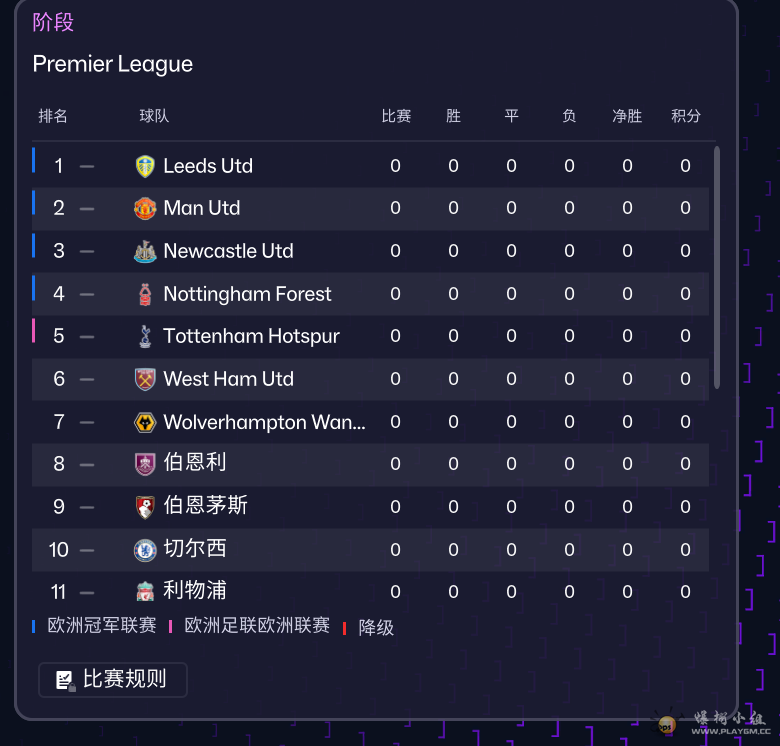Image resolution: width=780 pixels, height=746 pixels.
Task: Click the Man Utd club crest
Action: pos(146,208)
